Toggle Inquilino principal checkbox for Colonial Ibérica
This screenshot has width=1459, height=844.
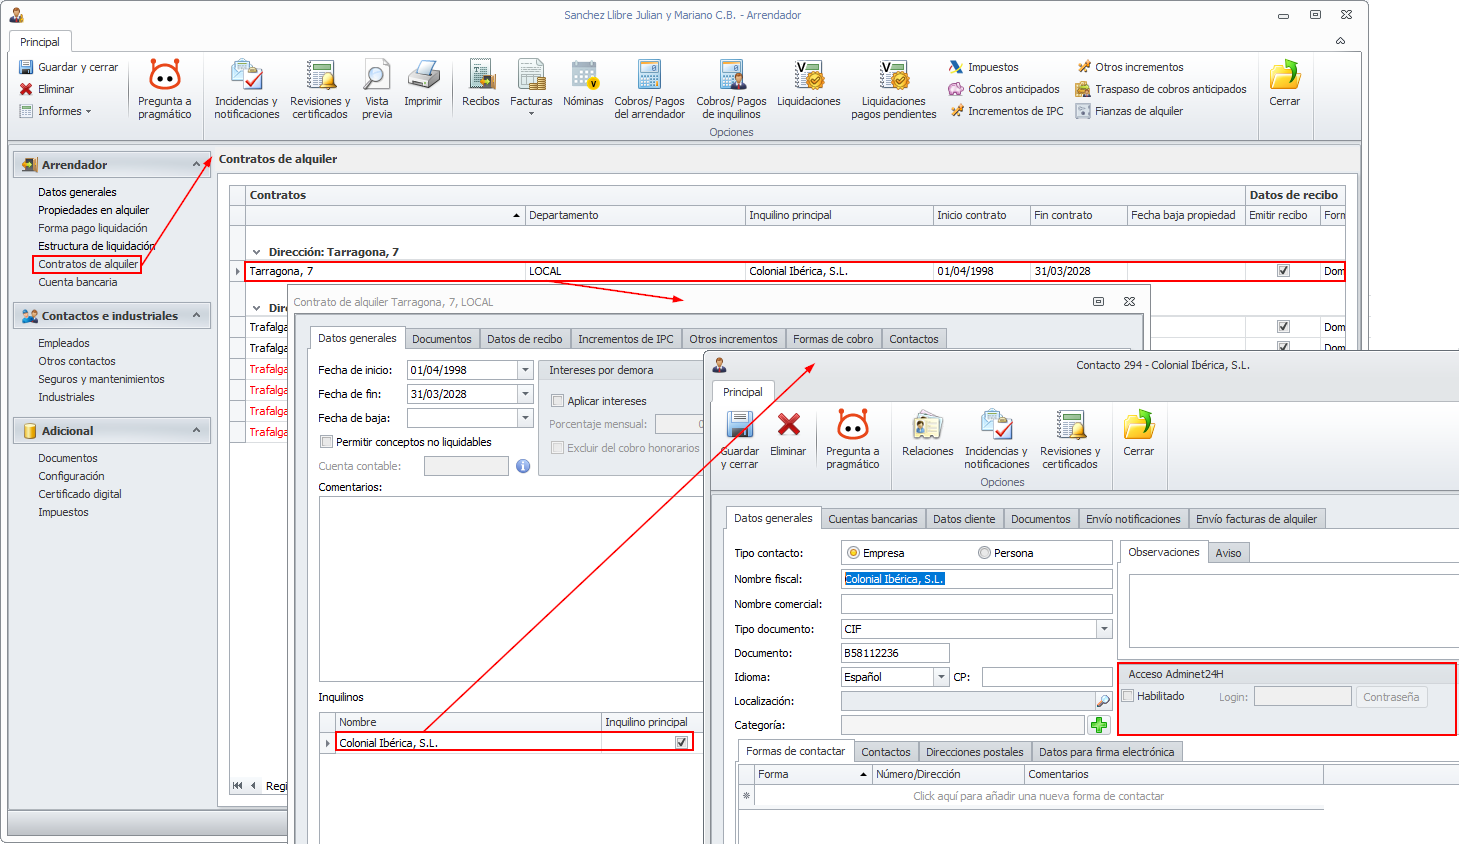point(682,742)
